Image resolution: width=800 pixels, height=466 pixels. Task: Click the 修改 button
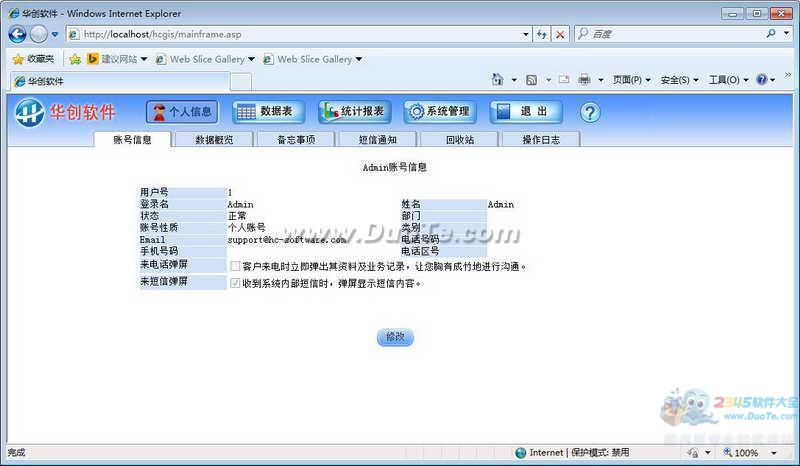tap(395, 337)
